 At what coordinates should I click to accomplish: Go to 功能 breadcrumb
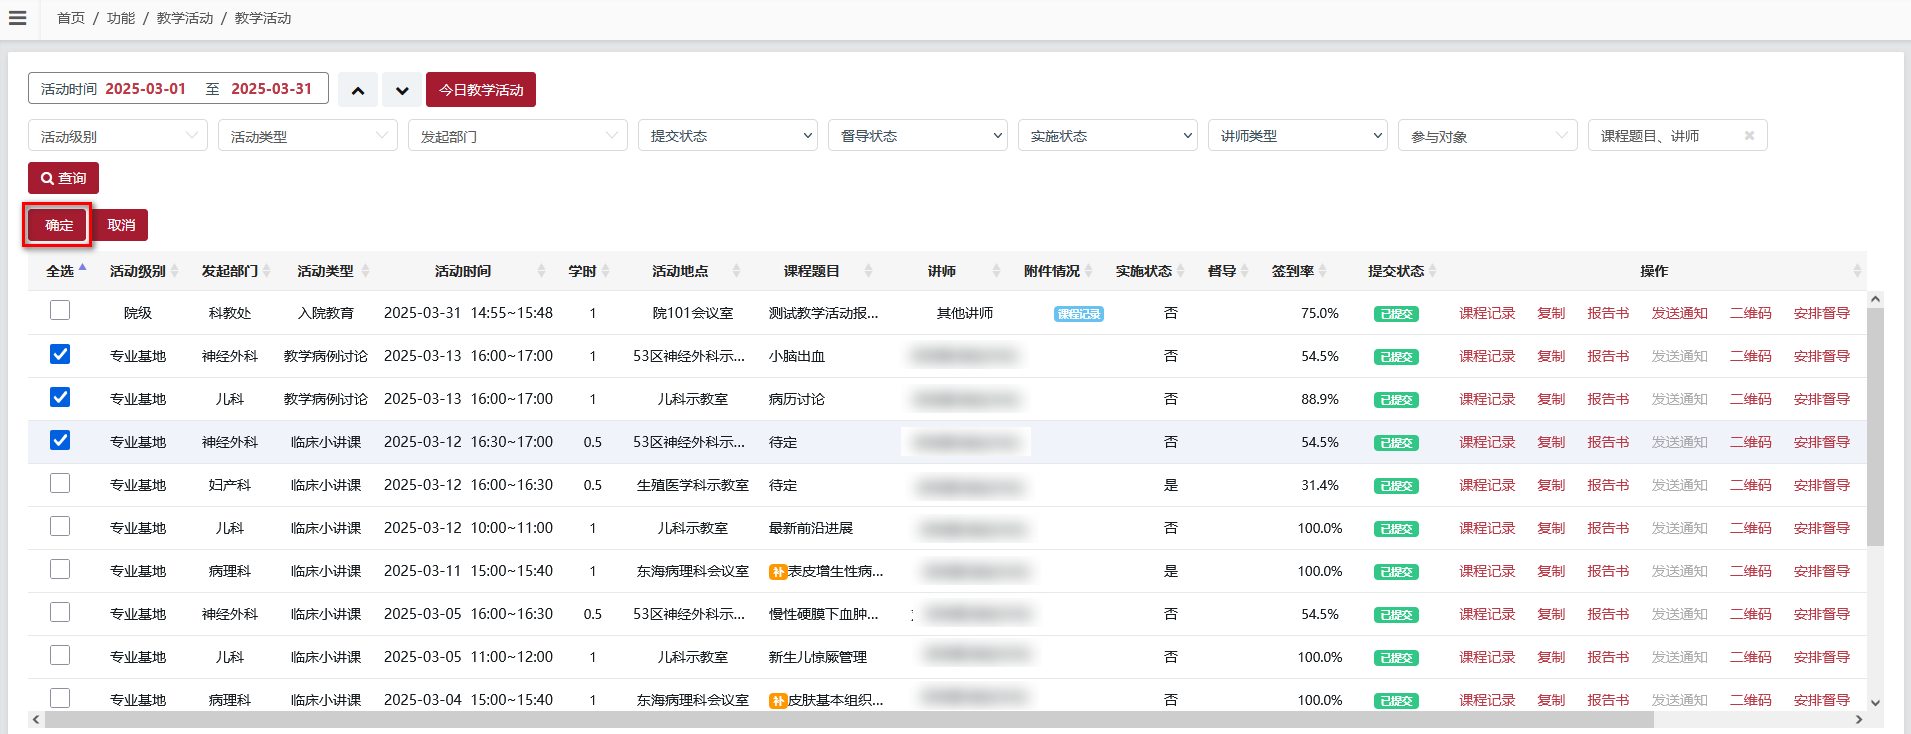[121, 18]
